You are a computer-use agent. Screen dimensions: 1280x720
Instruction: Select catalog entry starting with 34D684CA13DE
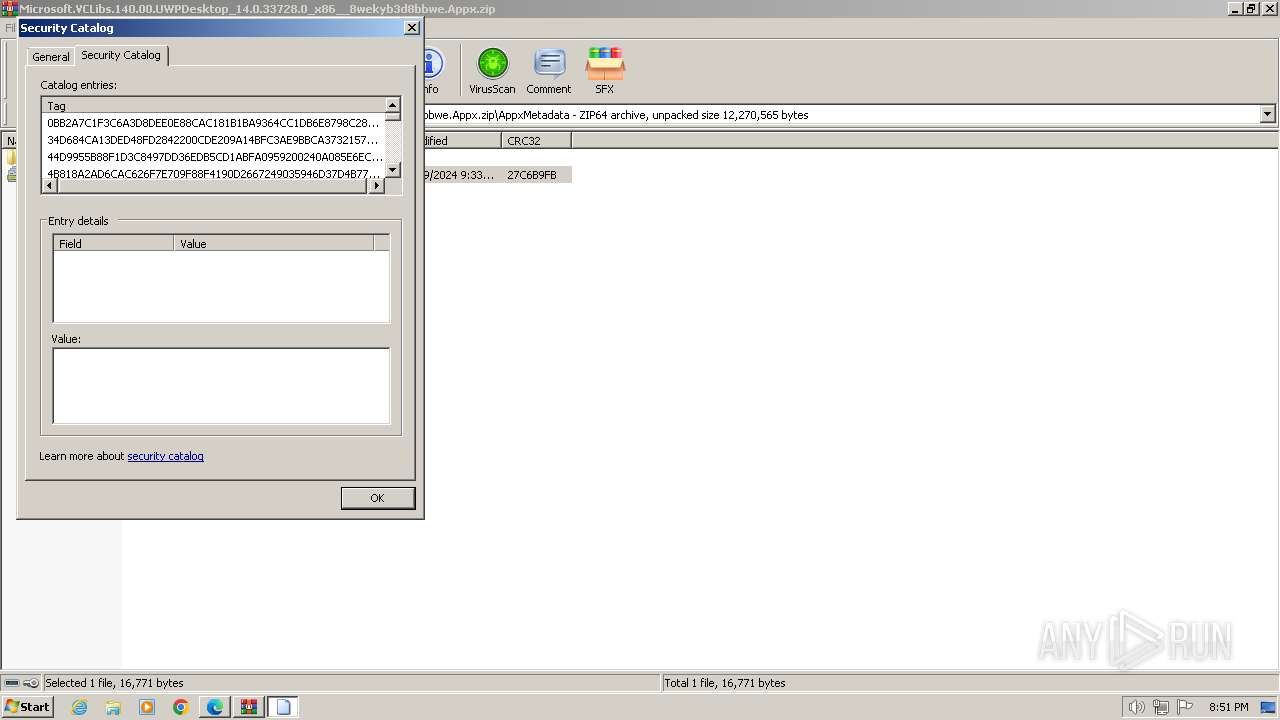pyautogui.click(x=213, y=140)
